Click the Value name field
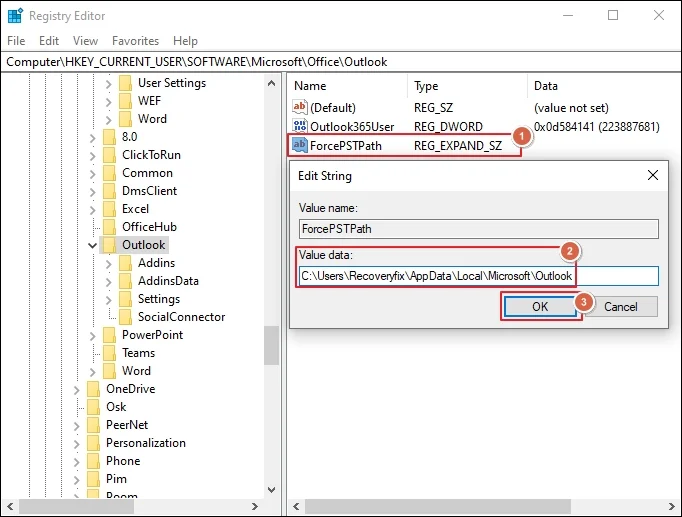The image size is (682, 517). 479,229
